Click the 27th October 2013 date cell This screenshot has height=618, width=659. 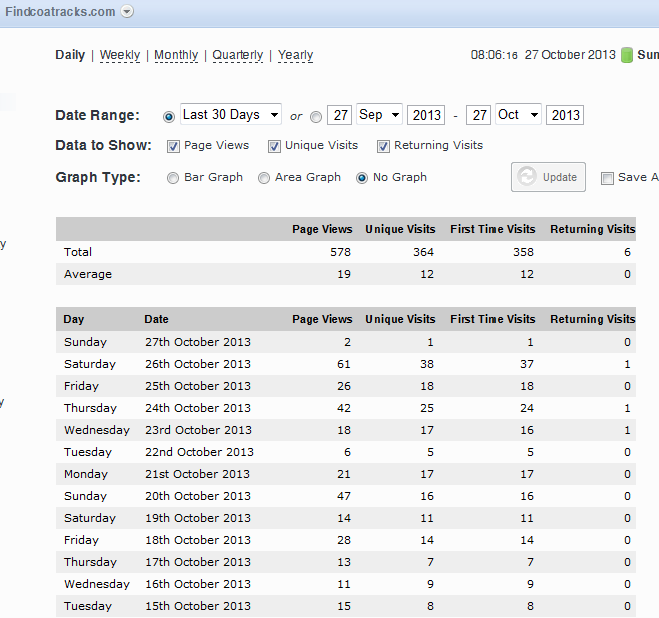pos(198,342)
